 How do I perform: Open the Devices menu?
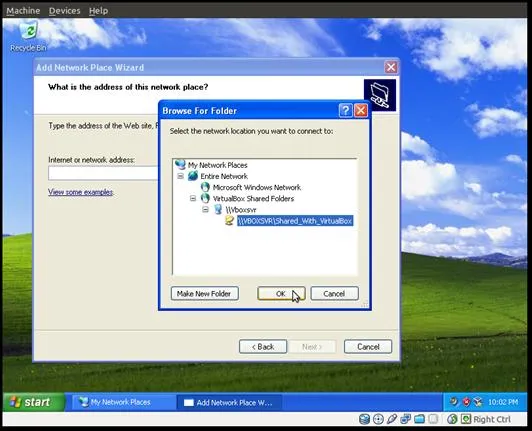tap(64, 11)
